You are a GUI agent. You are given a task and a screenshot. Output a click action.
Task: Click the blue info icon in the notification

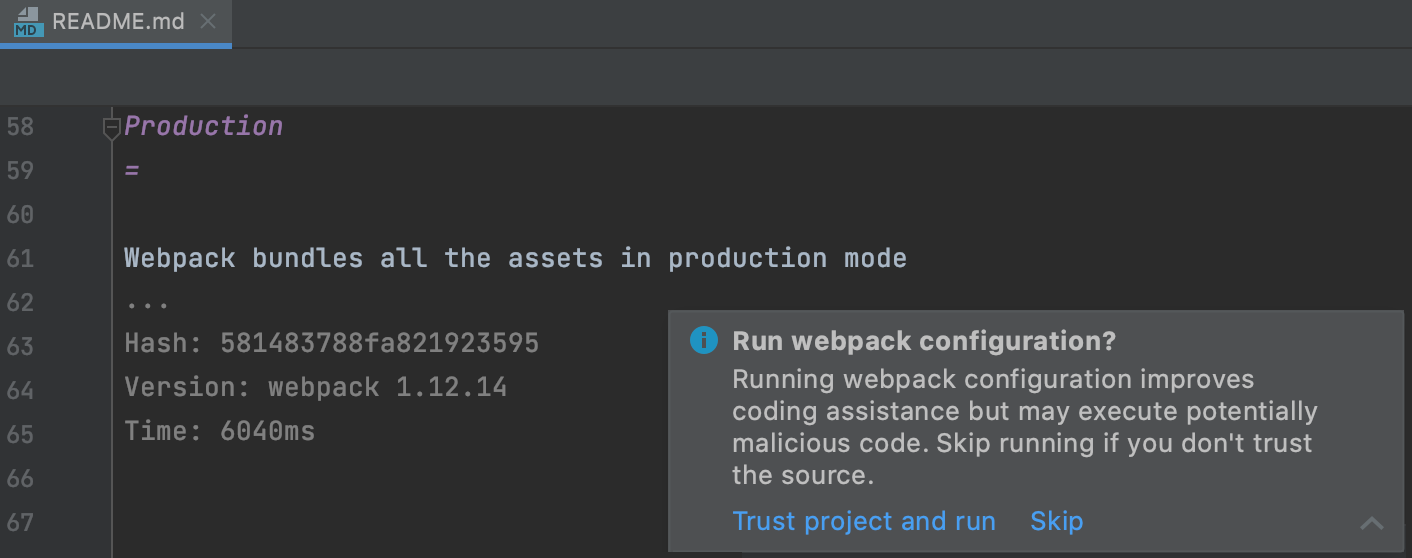[x=704, y=341]
